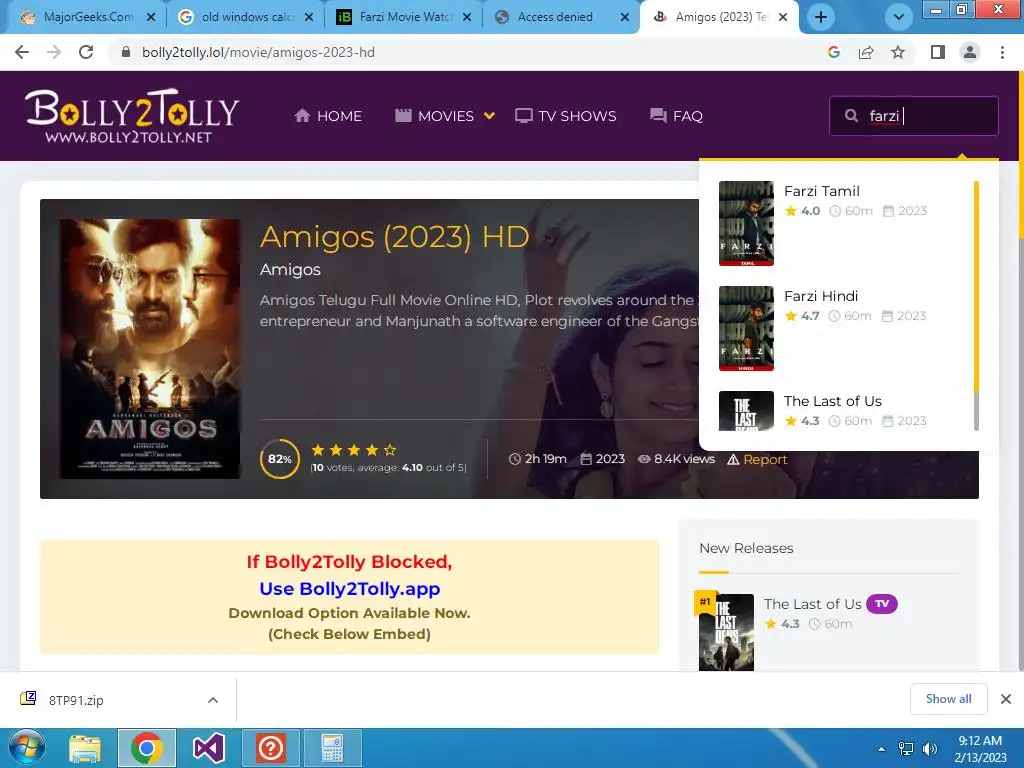Go back using browser back arrow
The height and width of the screenshot is (768, 1024).
click(x=22, y=52)
